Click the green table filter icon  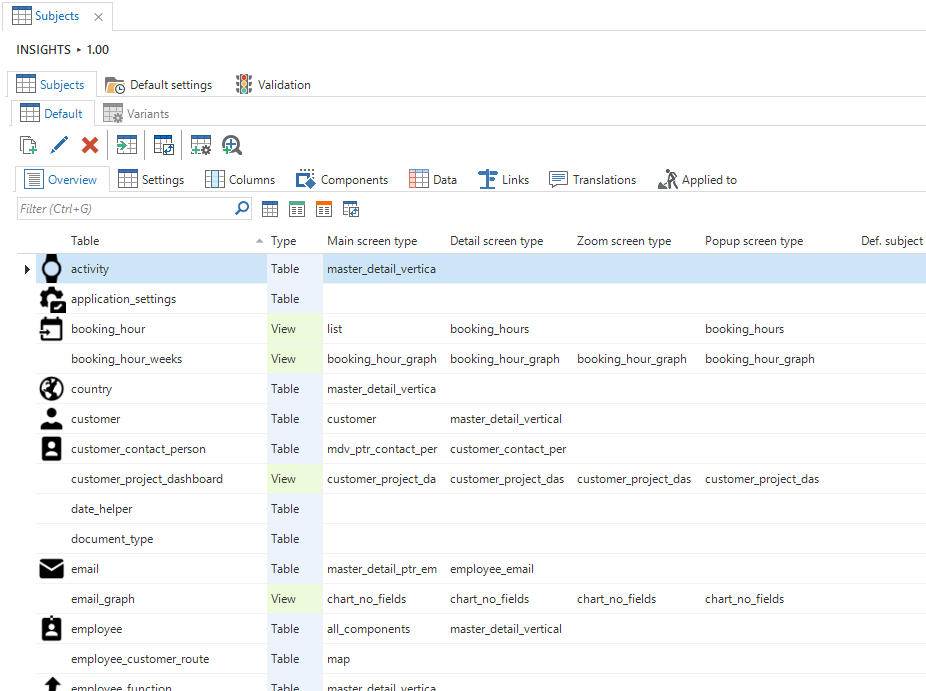(297, 209)
